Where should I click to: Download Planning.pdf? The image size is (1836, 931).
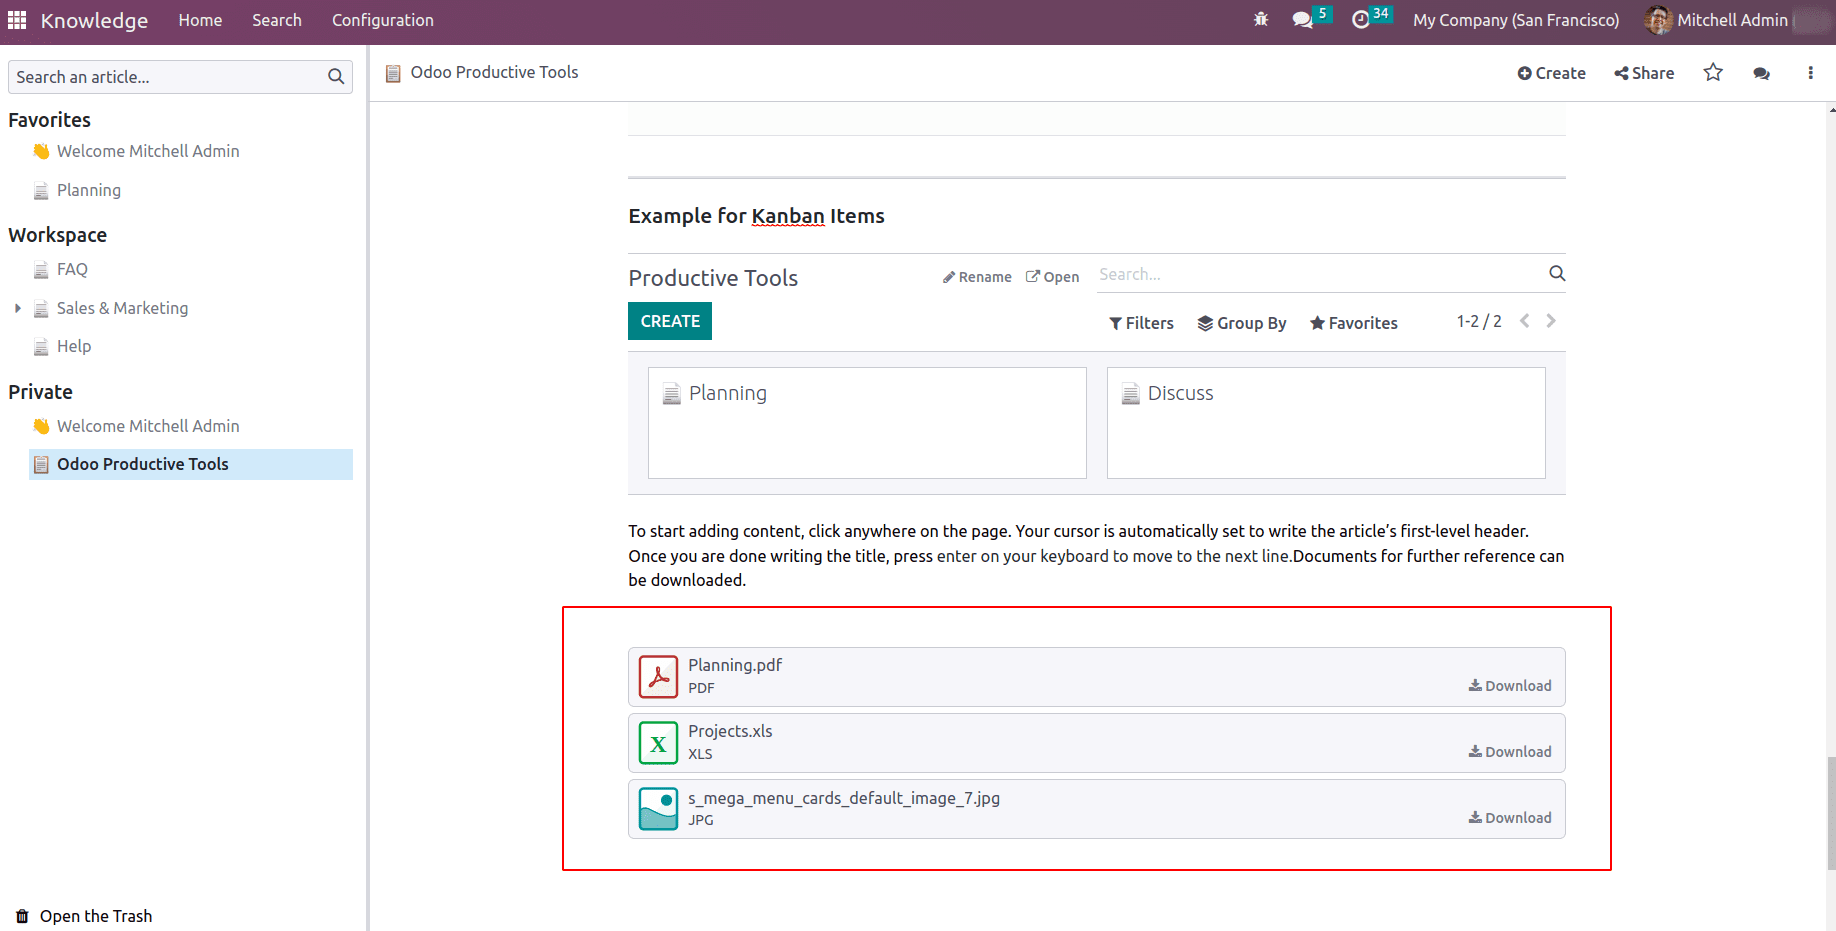pyautogui.click(x=1510, y=686)
